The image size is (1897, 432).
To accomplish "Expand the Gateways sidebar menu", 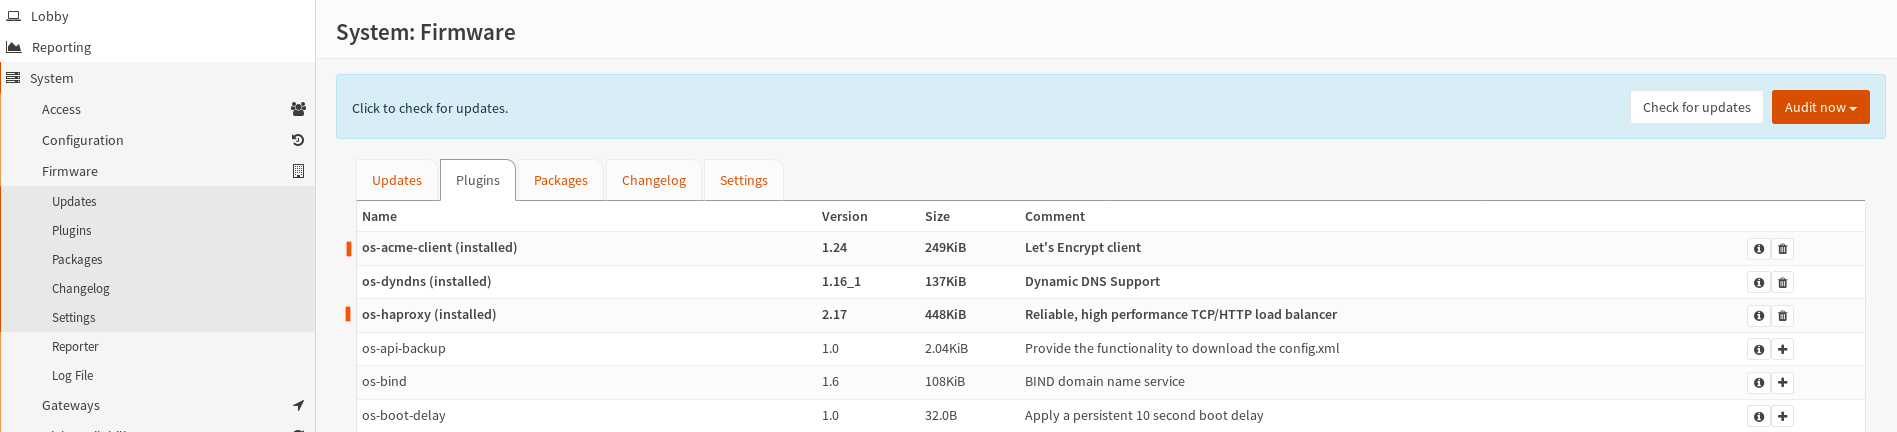I will point(71,406).
